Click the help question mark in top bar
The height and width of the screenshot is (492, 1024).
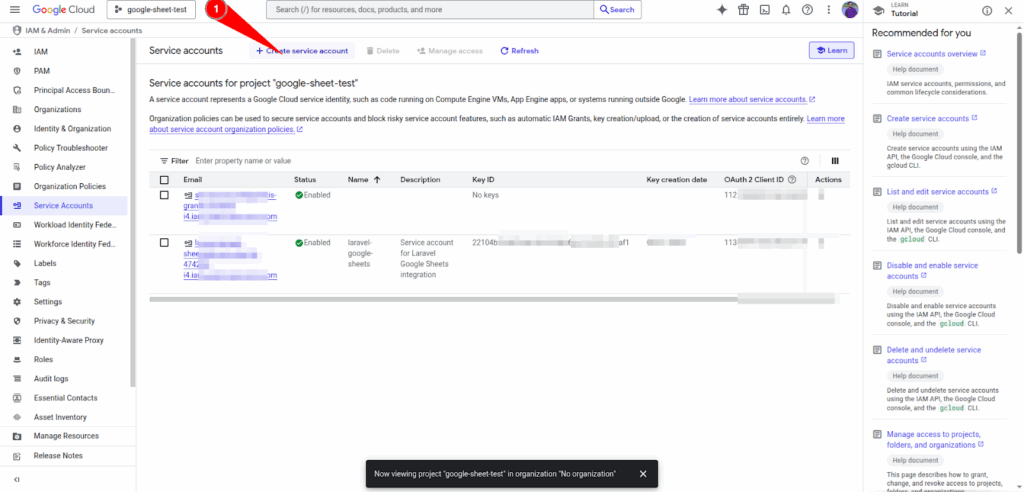click(x=806, y=10)
